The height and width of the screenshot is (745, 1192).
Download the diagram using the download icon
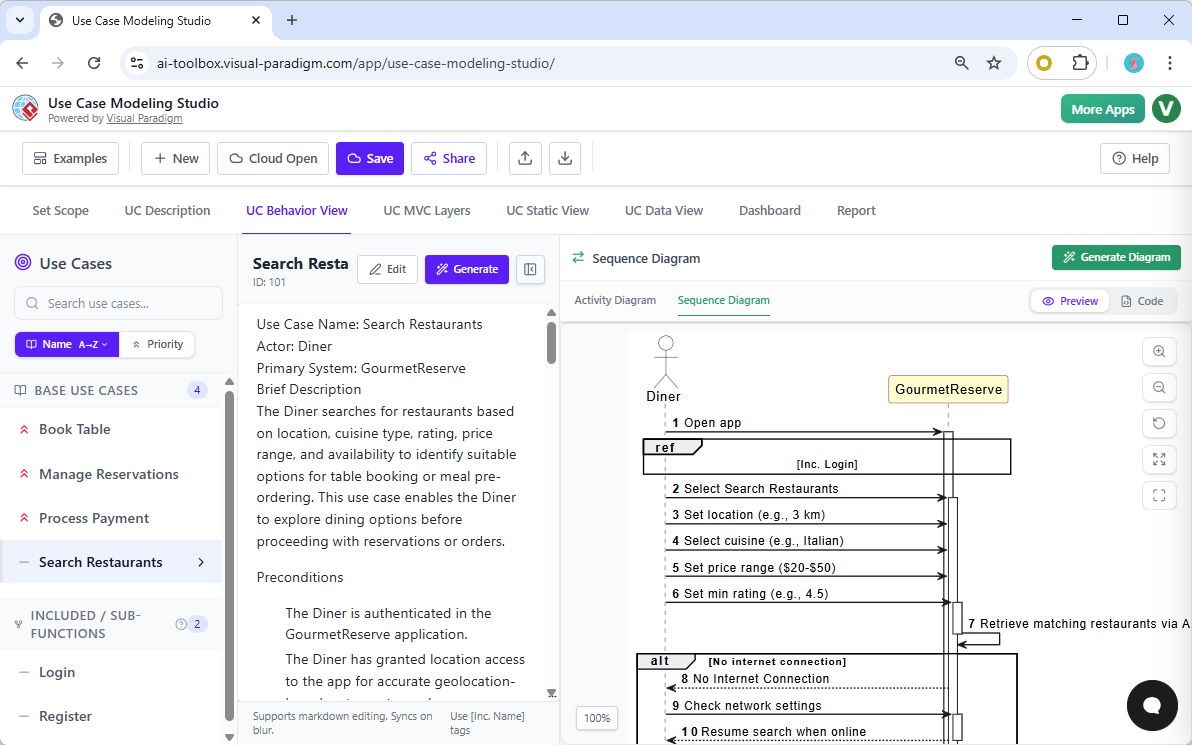(565, 158)
